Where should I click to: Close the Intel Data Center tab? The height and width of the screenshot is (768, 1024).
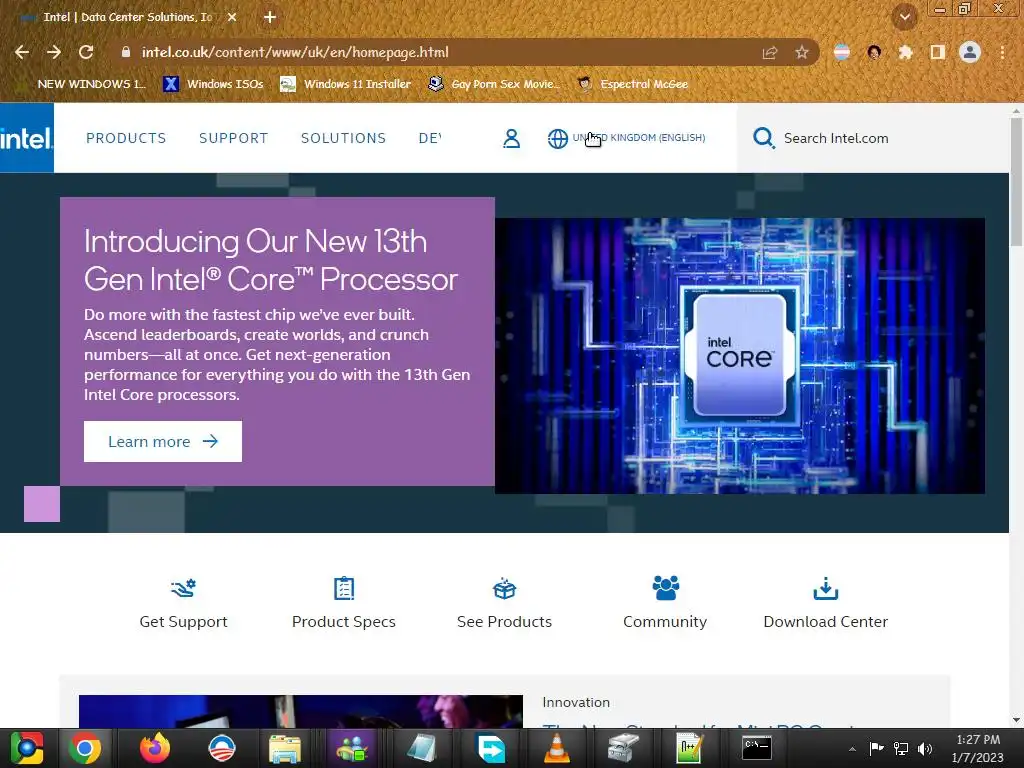[x=232, y=17]
